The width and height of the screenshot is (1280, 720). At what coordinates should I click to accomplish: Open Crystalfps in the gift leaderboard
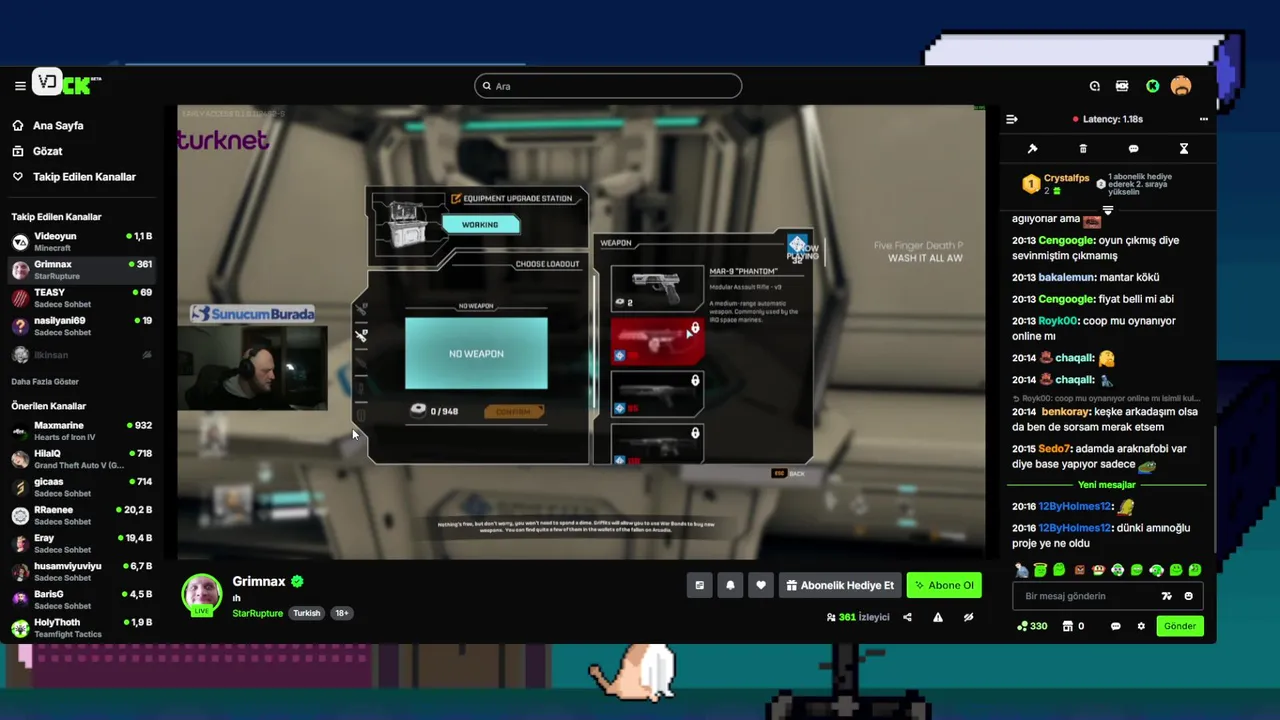[x=1066, y=178]
